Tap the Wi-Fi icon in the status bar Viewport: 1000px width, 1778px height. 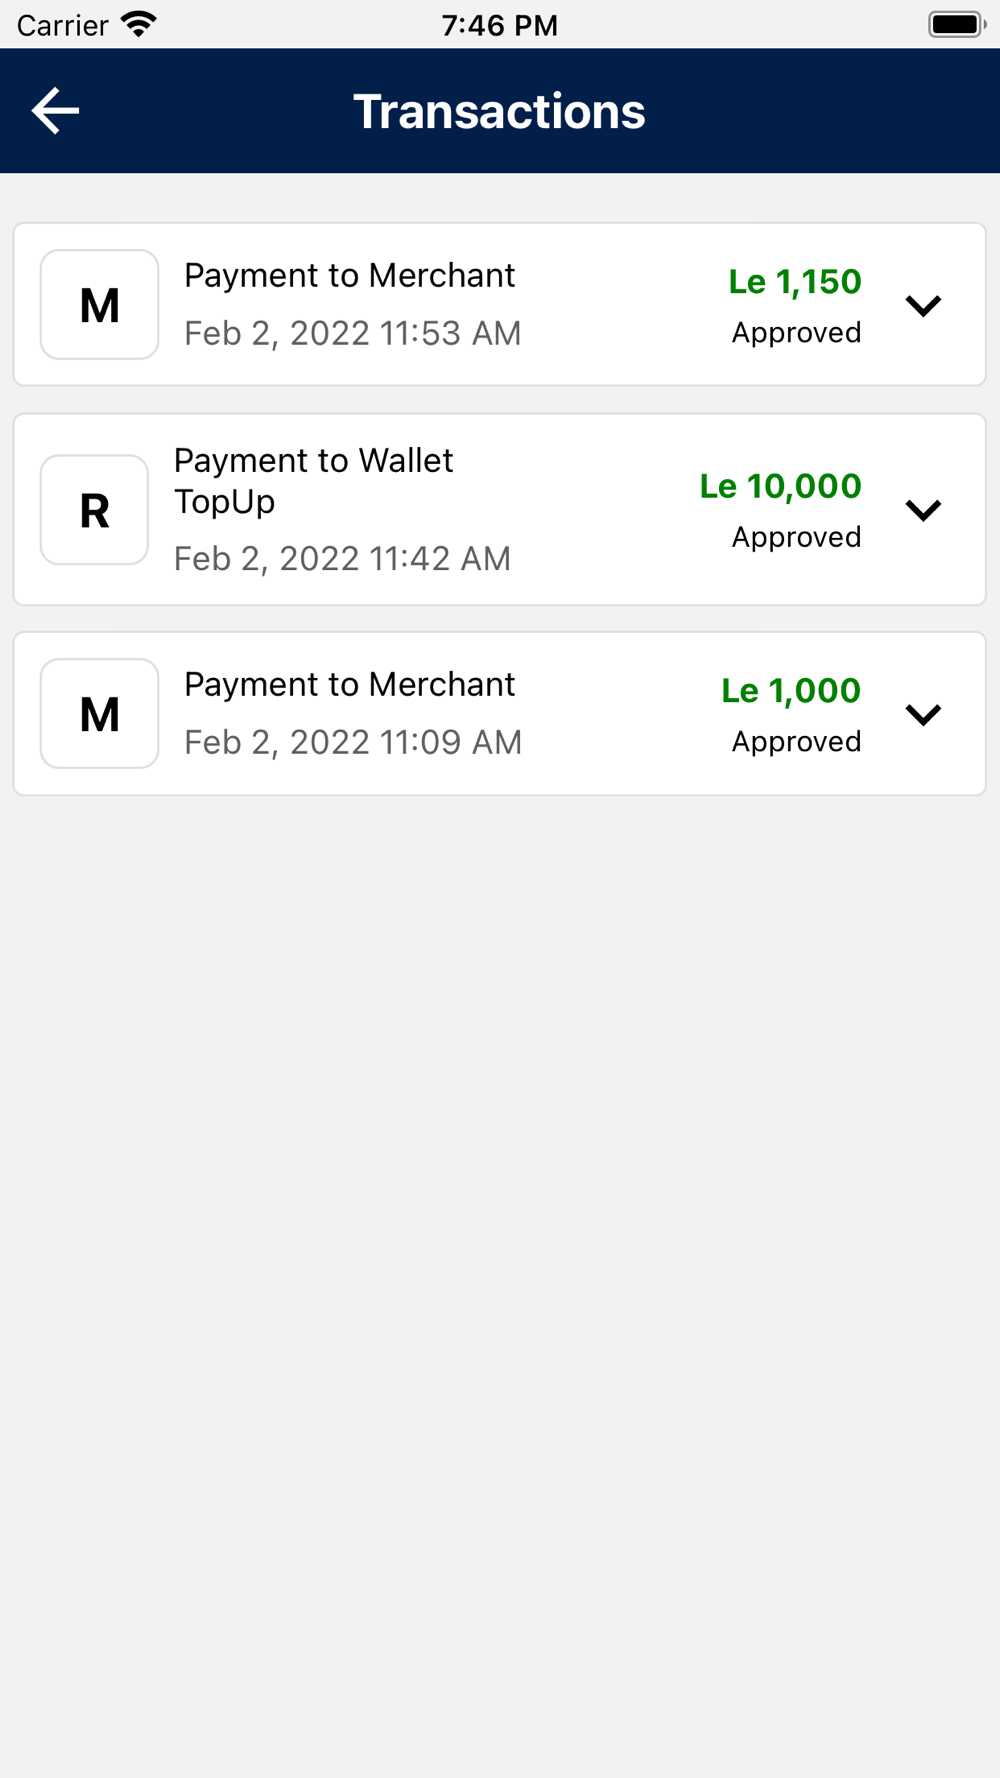click(139, 24)
